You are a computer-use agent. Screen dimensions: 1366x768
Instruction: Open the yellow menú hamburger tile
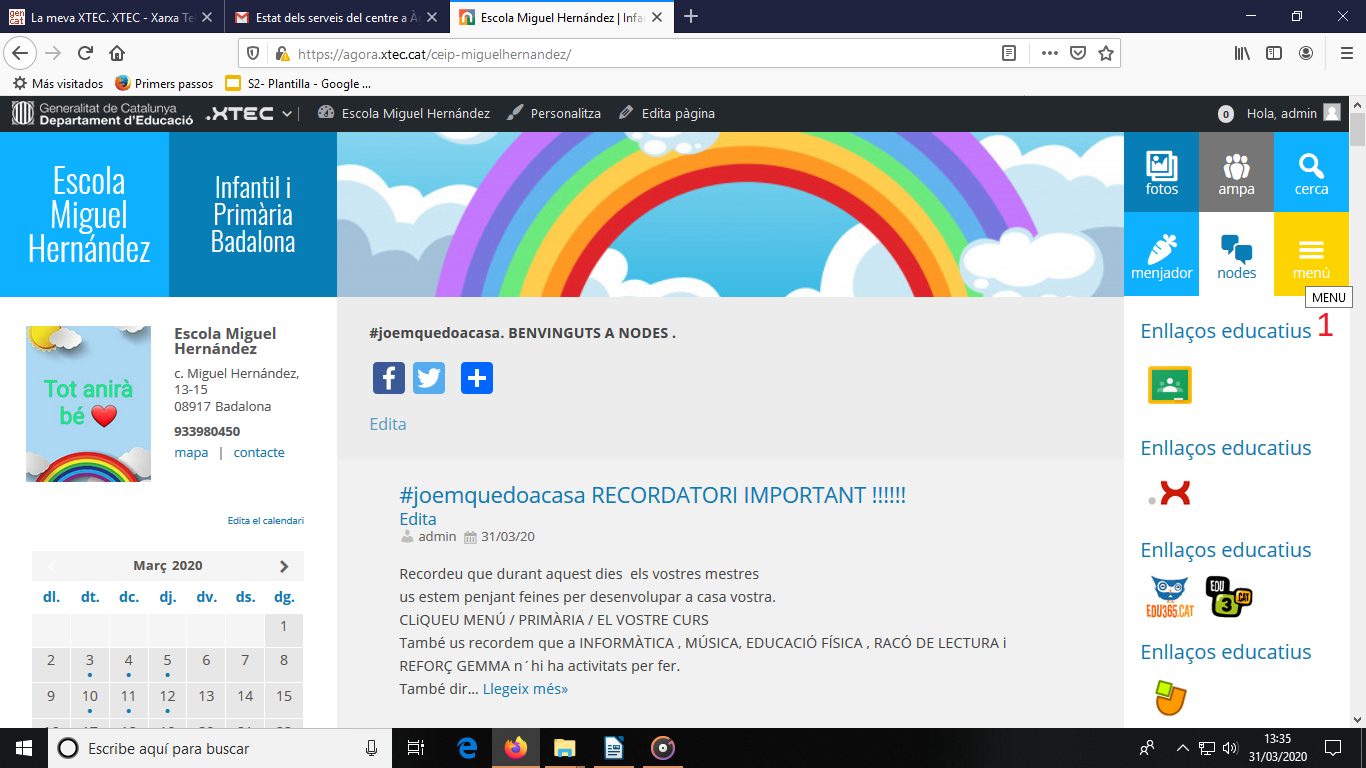pos(1311,255)
